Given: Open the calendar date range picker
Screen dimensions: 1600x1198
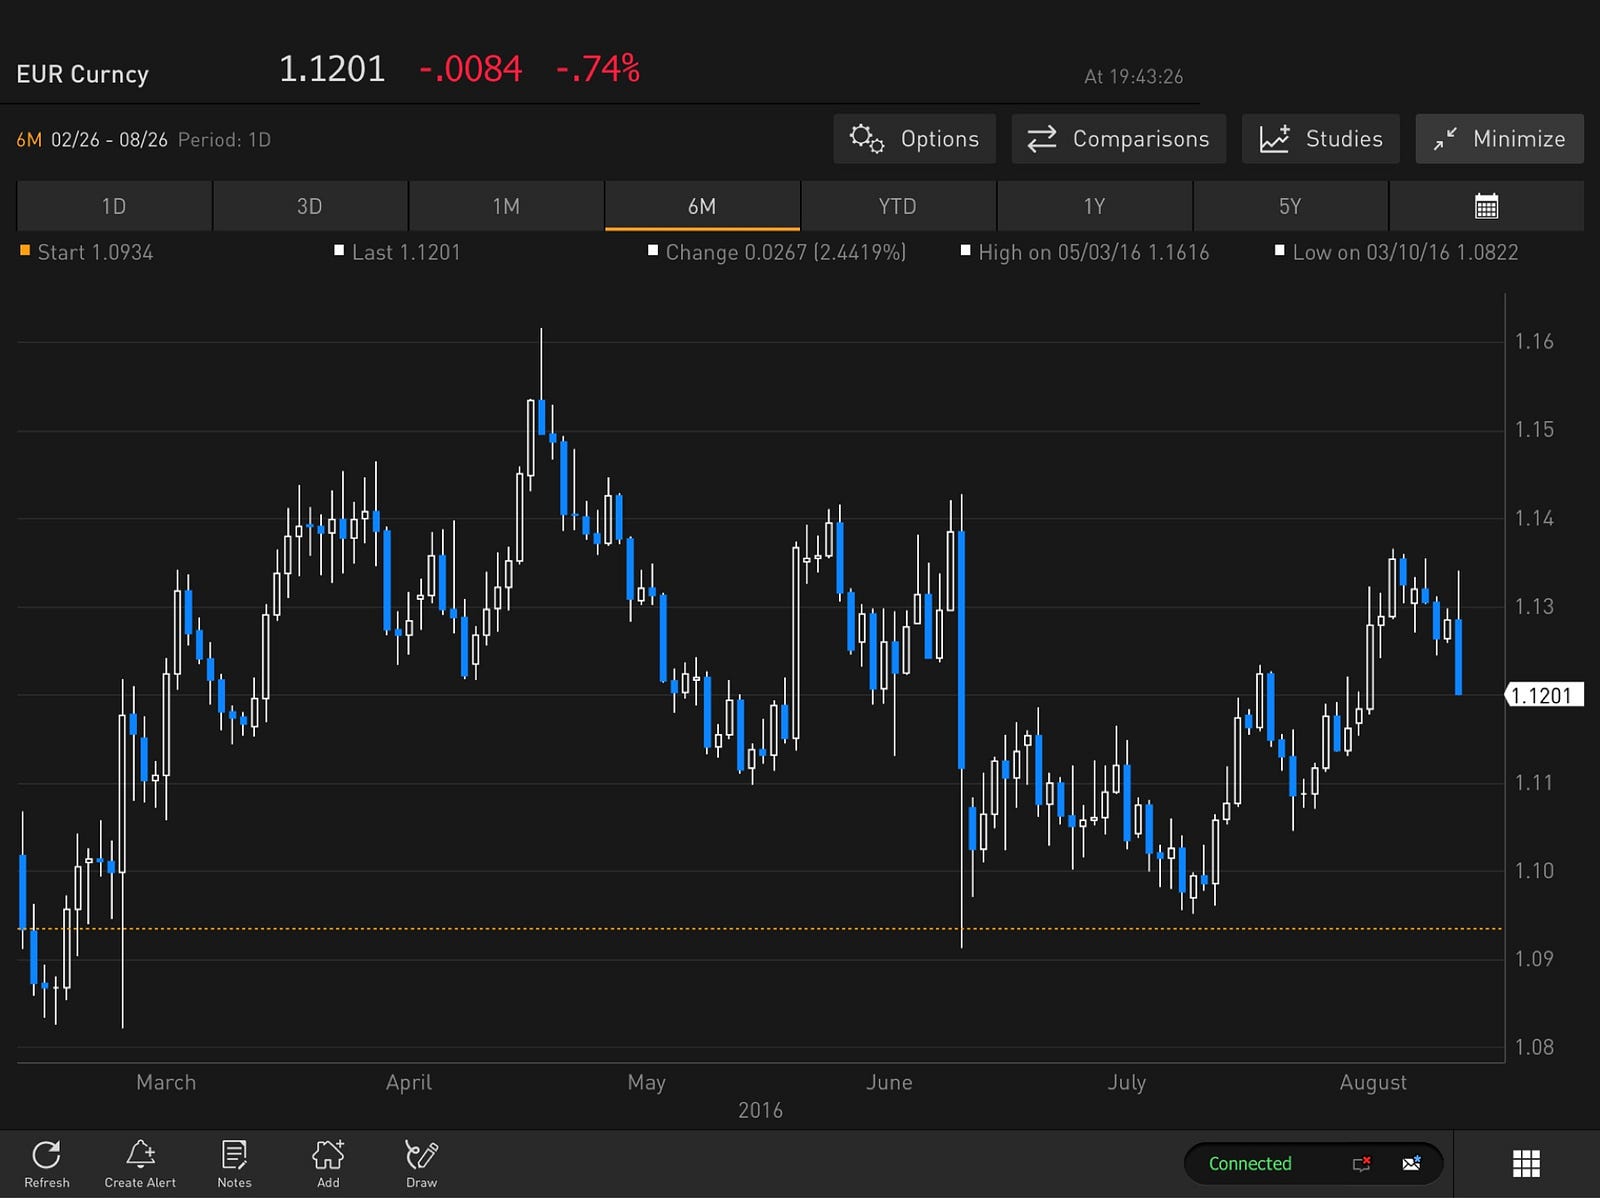Looking at the screenshot, I should [1486, 206].
